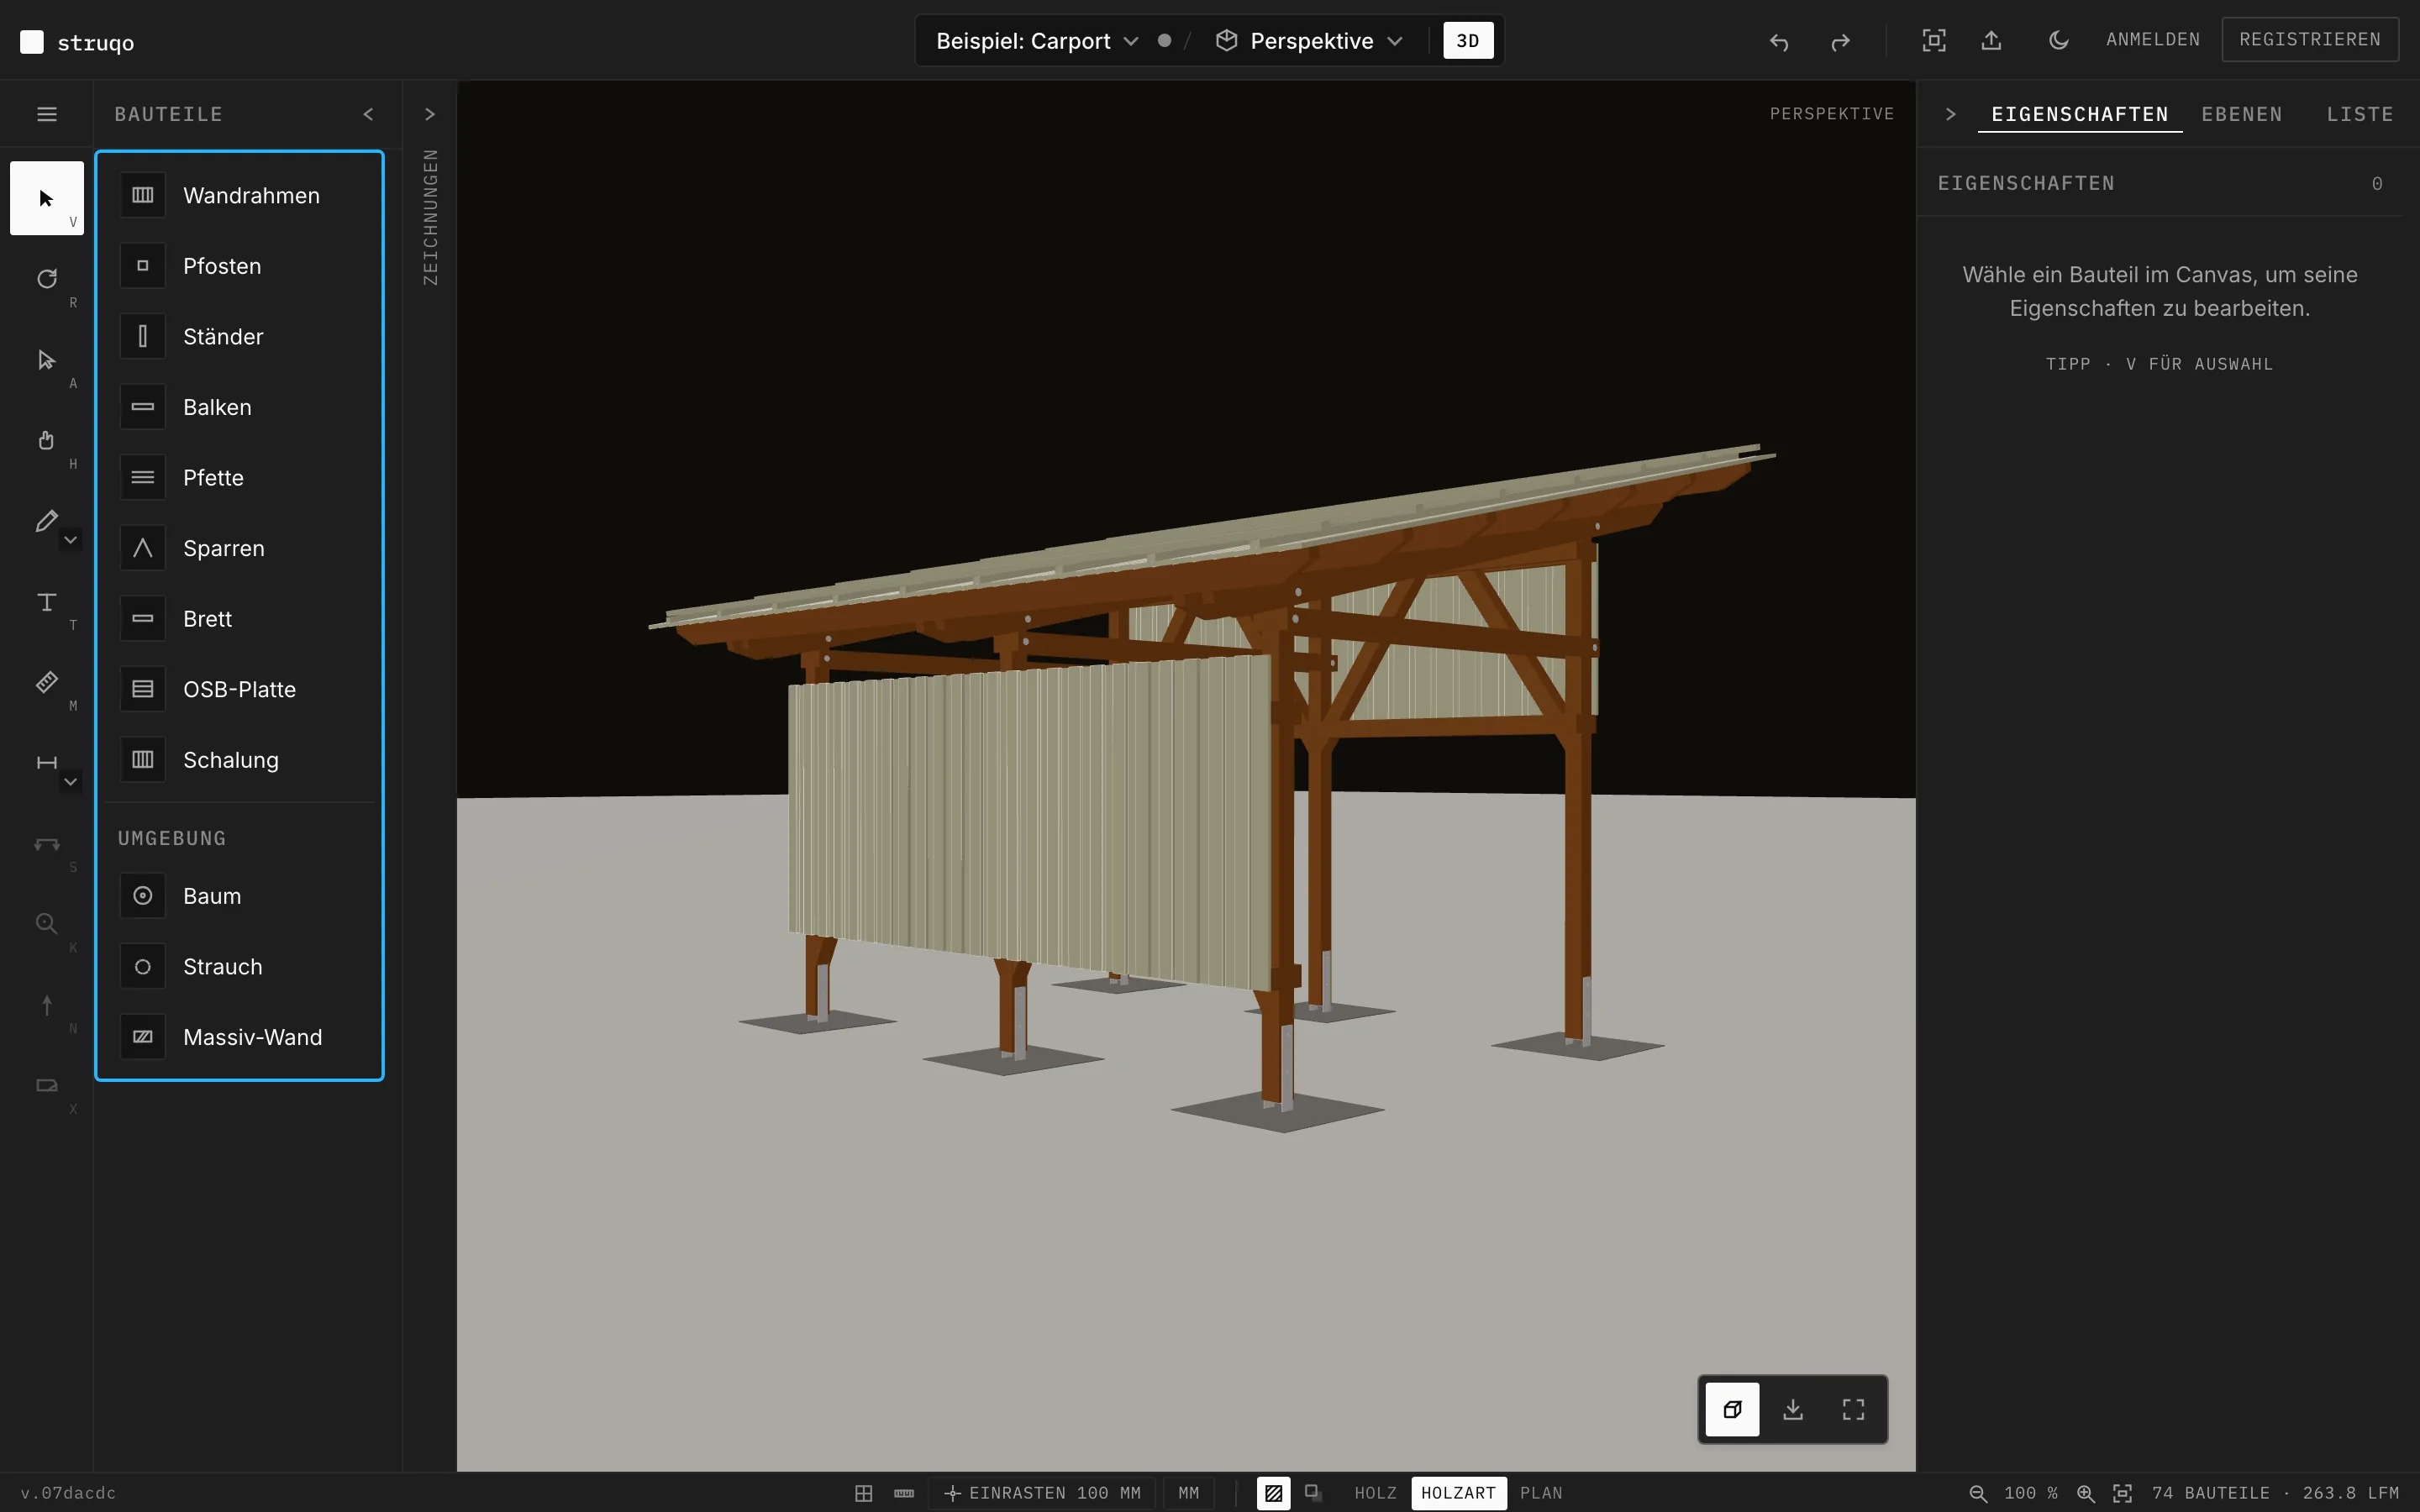Expand the pencil tool options chevron

pos(70,540)
